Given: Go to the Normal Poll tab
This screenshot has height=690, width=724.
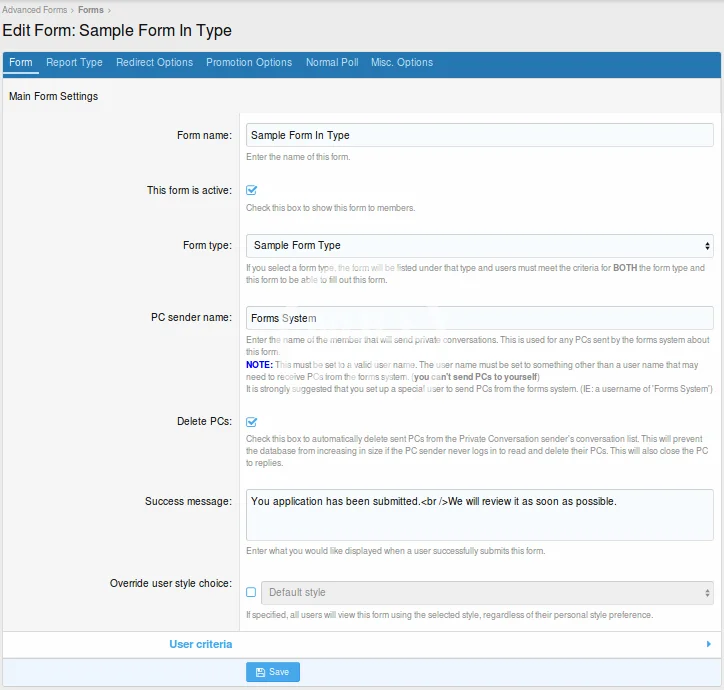Looking at the screenshot, I should [331, 62].
